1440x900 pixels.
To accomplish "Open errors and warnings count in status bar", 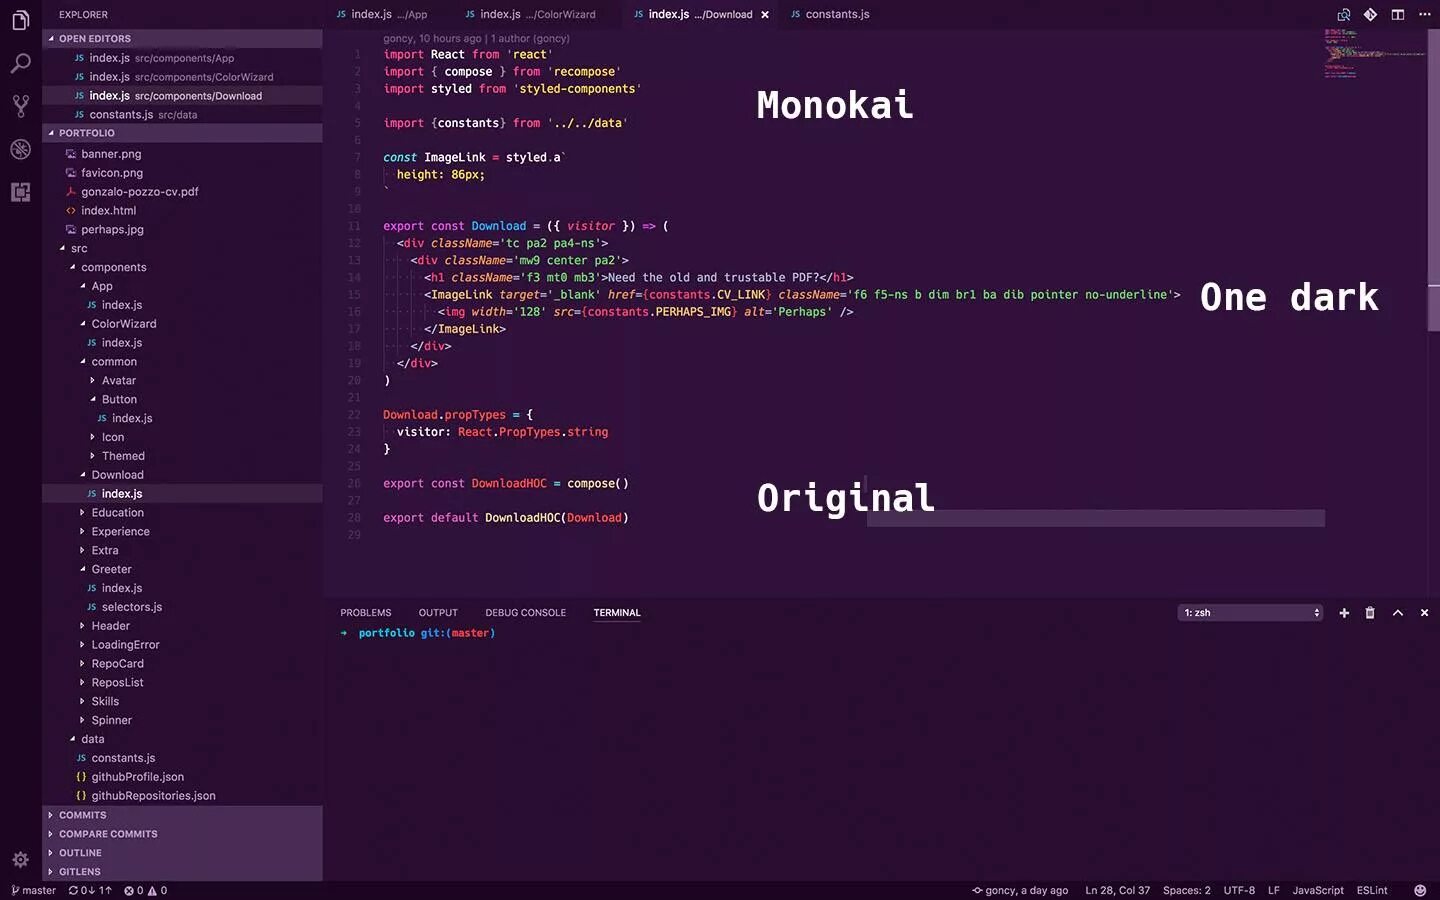I will [145, 890].
